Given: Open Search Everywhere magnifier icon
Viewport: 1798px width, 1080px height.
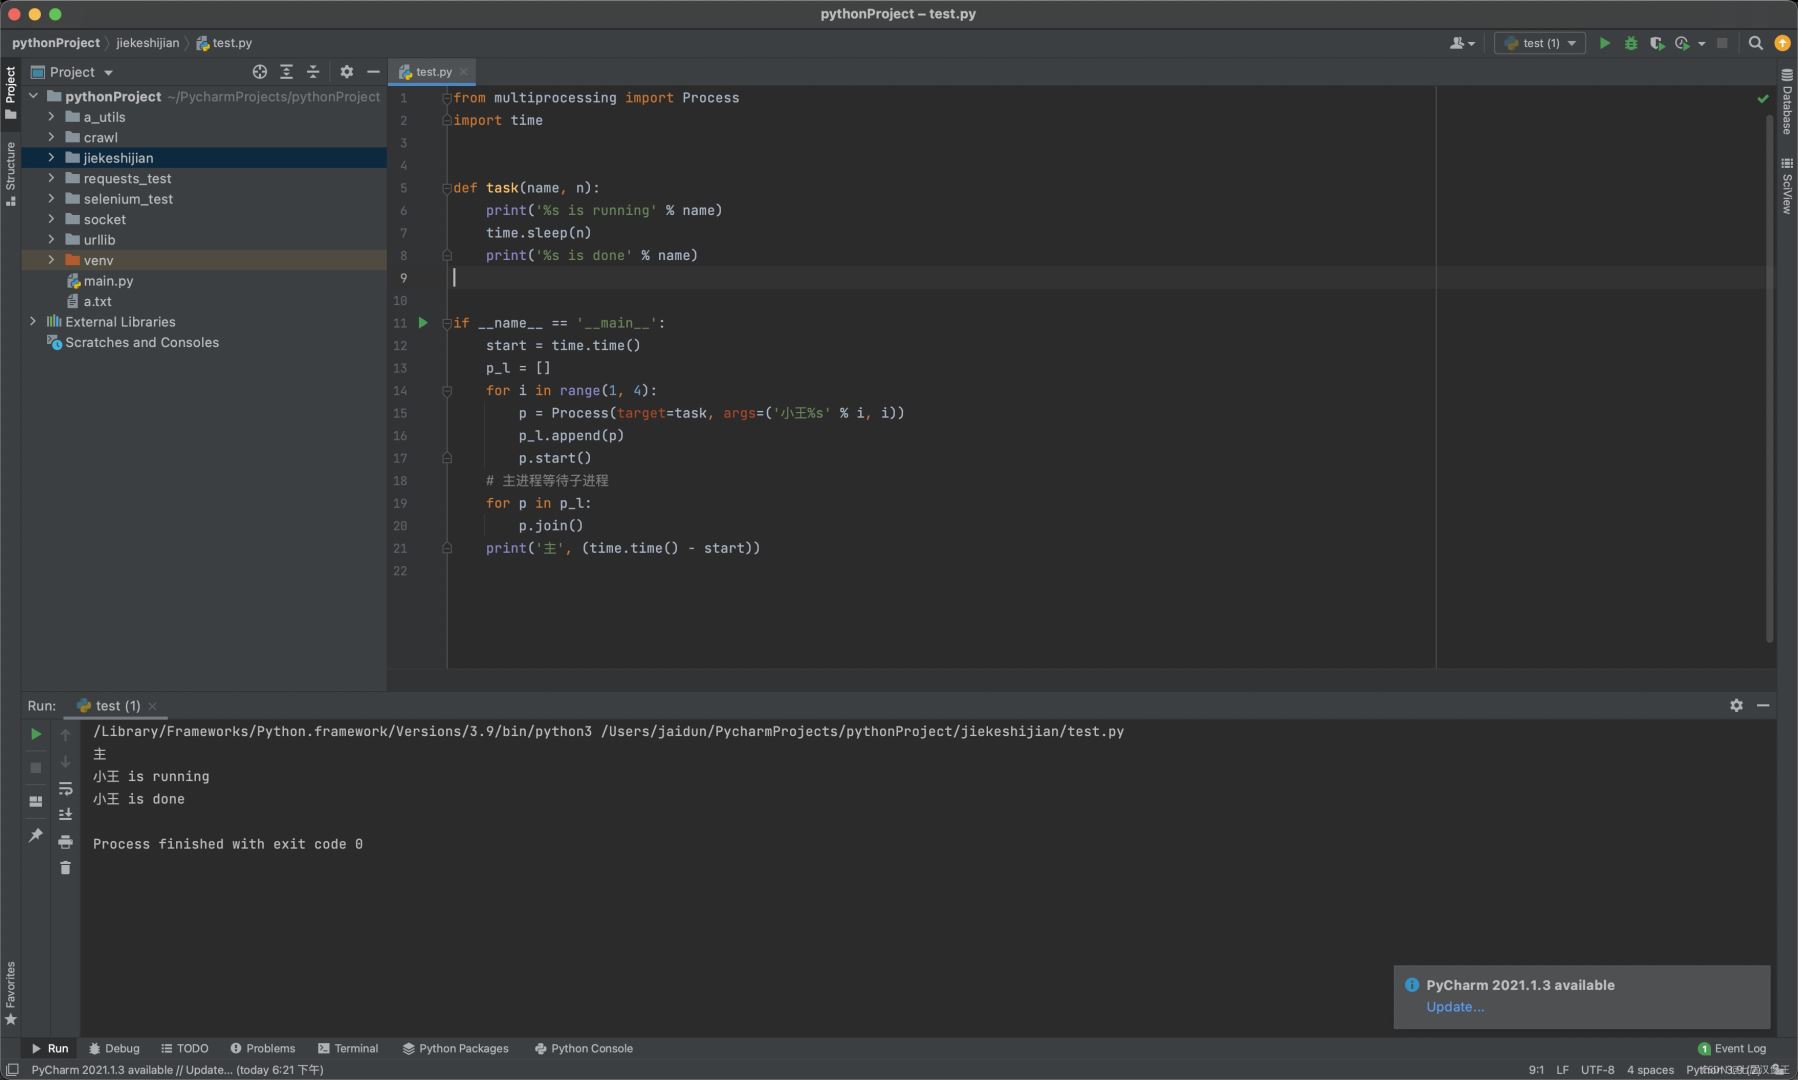Looking at the screenshot, I should click(x=1755, y=43).
